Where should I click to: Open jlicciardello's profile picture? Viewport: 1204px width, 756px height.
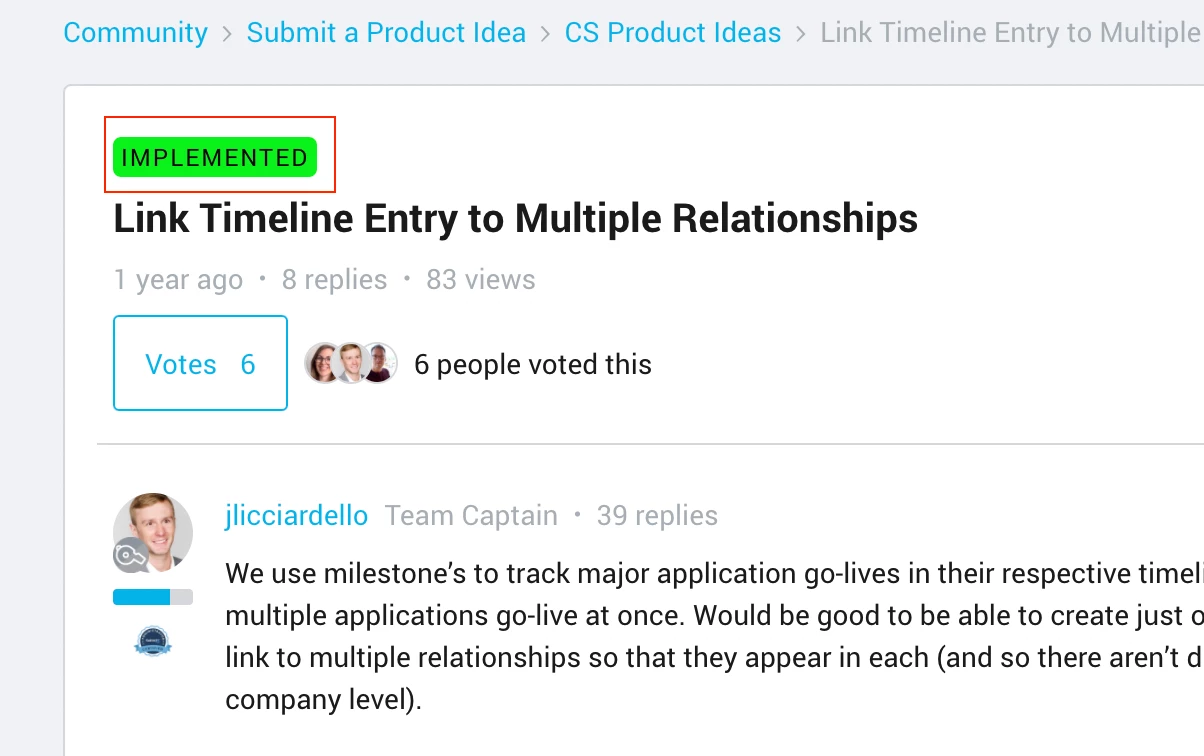click(x=153, y=533)
